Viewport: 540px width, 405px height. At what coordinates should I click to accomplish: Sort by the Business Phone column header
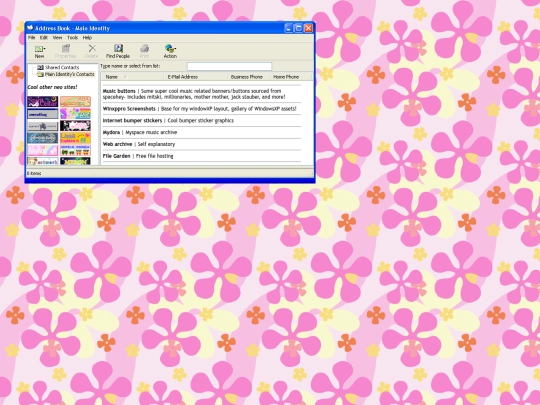247,77
